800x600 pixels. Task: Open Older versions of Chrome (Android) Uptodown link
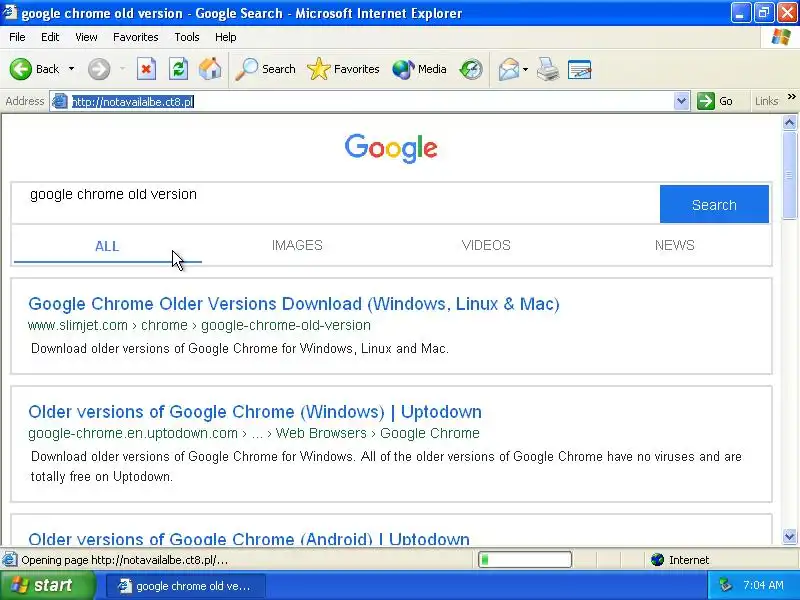click(249, 539)
